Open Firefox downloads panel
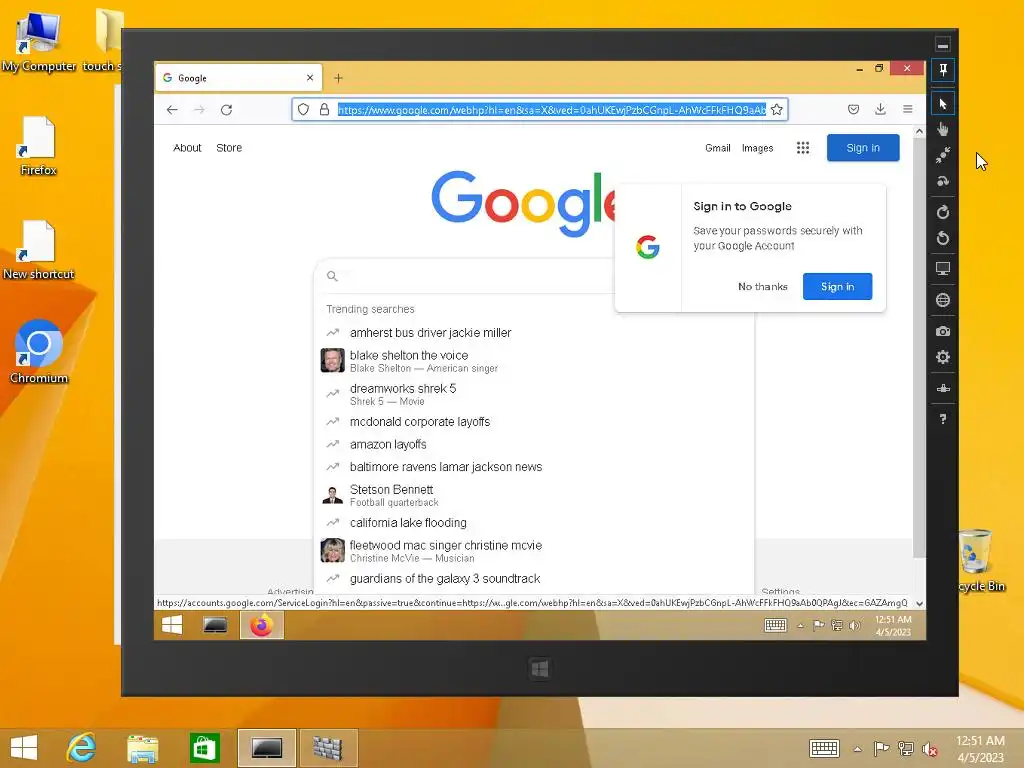1024x768 pixels. [880, 109]
